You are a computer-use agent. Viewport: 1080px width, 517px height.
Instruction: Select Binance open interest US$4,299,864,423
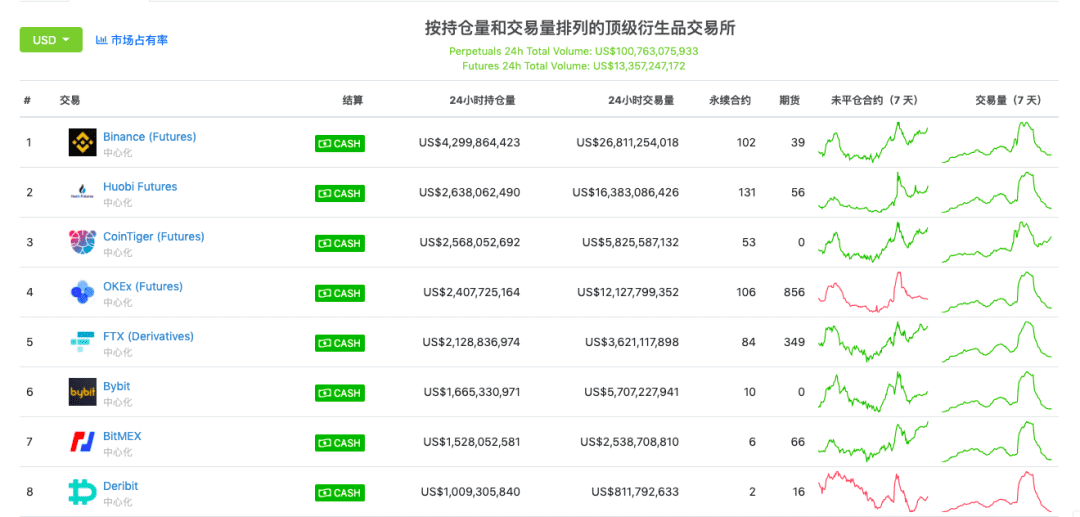[x=469, y=143]
